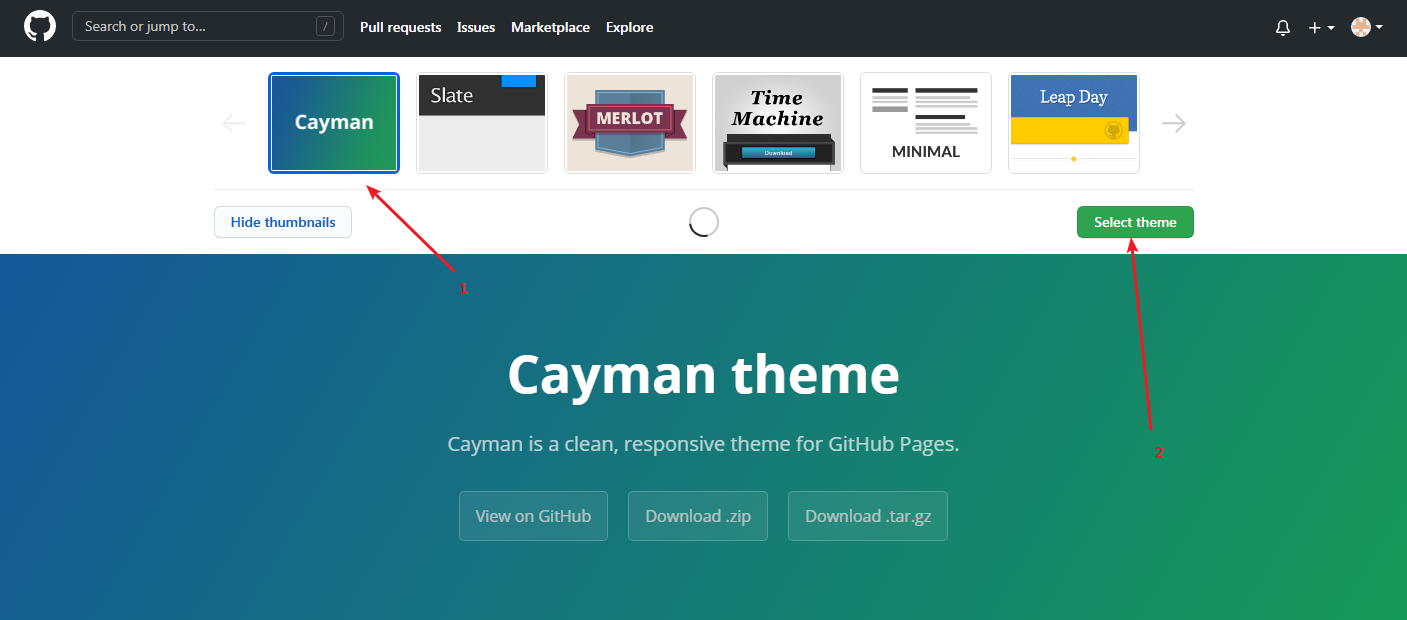
Task: Select the Merlot theme thumbnail
Action: coord(630,123)
